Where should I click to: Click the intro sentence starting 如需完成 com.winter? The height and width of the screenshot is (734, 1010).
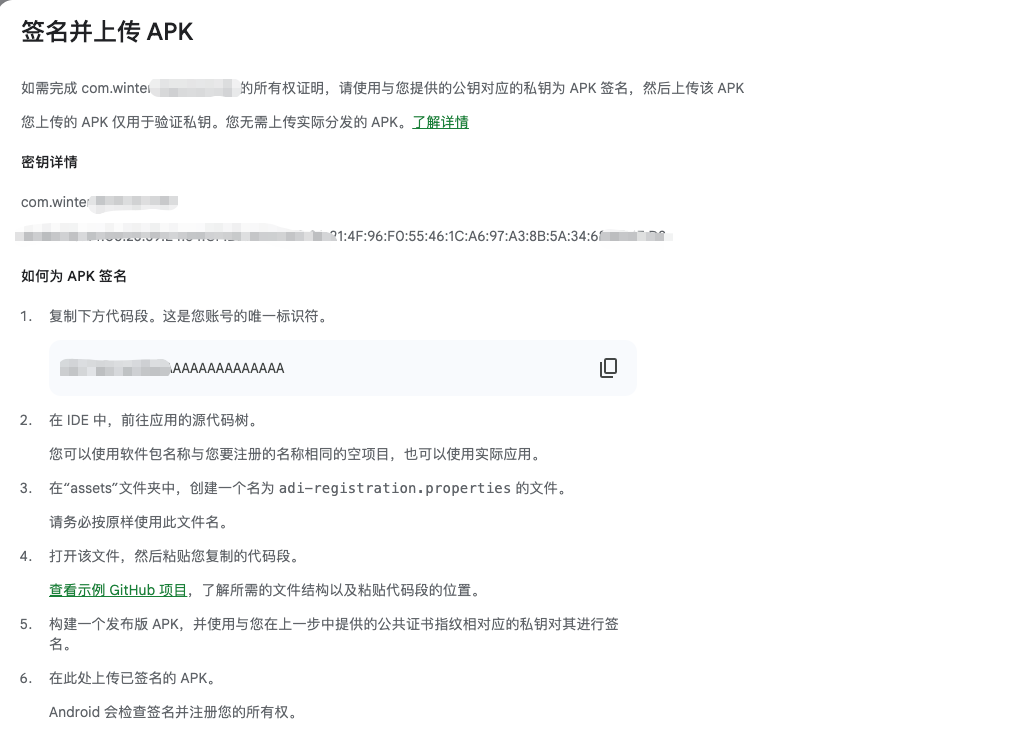(x=383, y=88)
